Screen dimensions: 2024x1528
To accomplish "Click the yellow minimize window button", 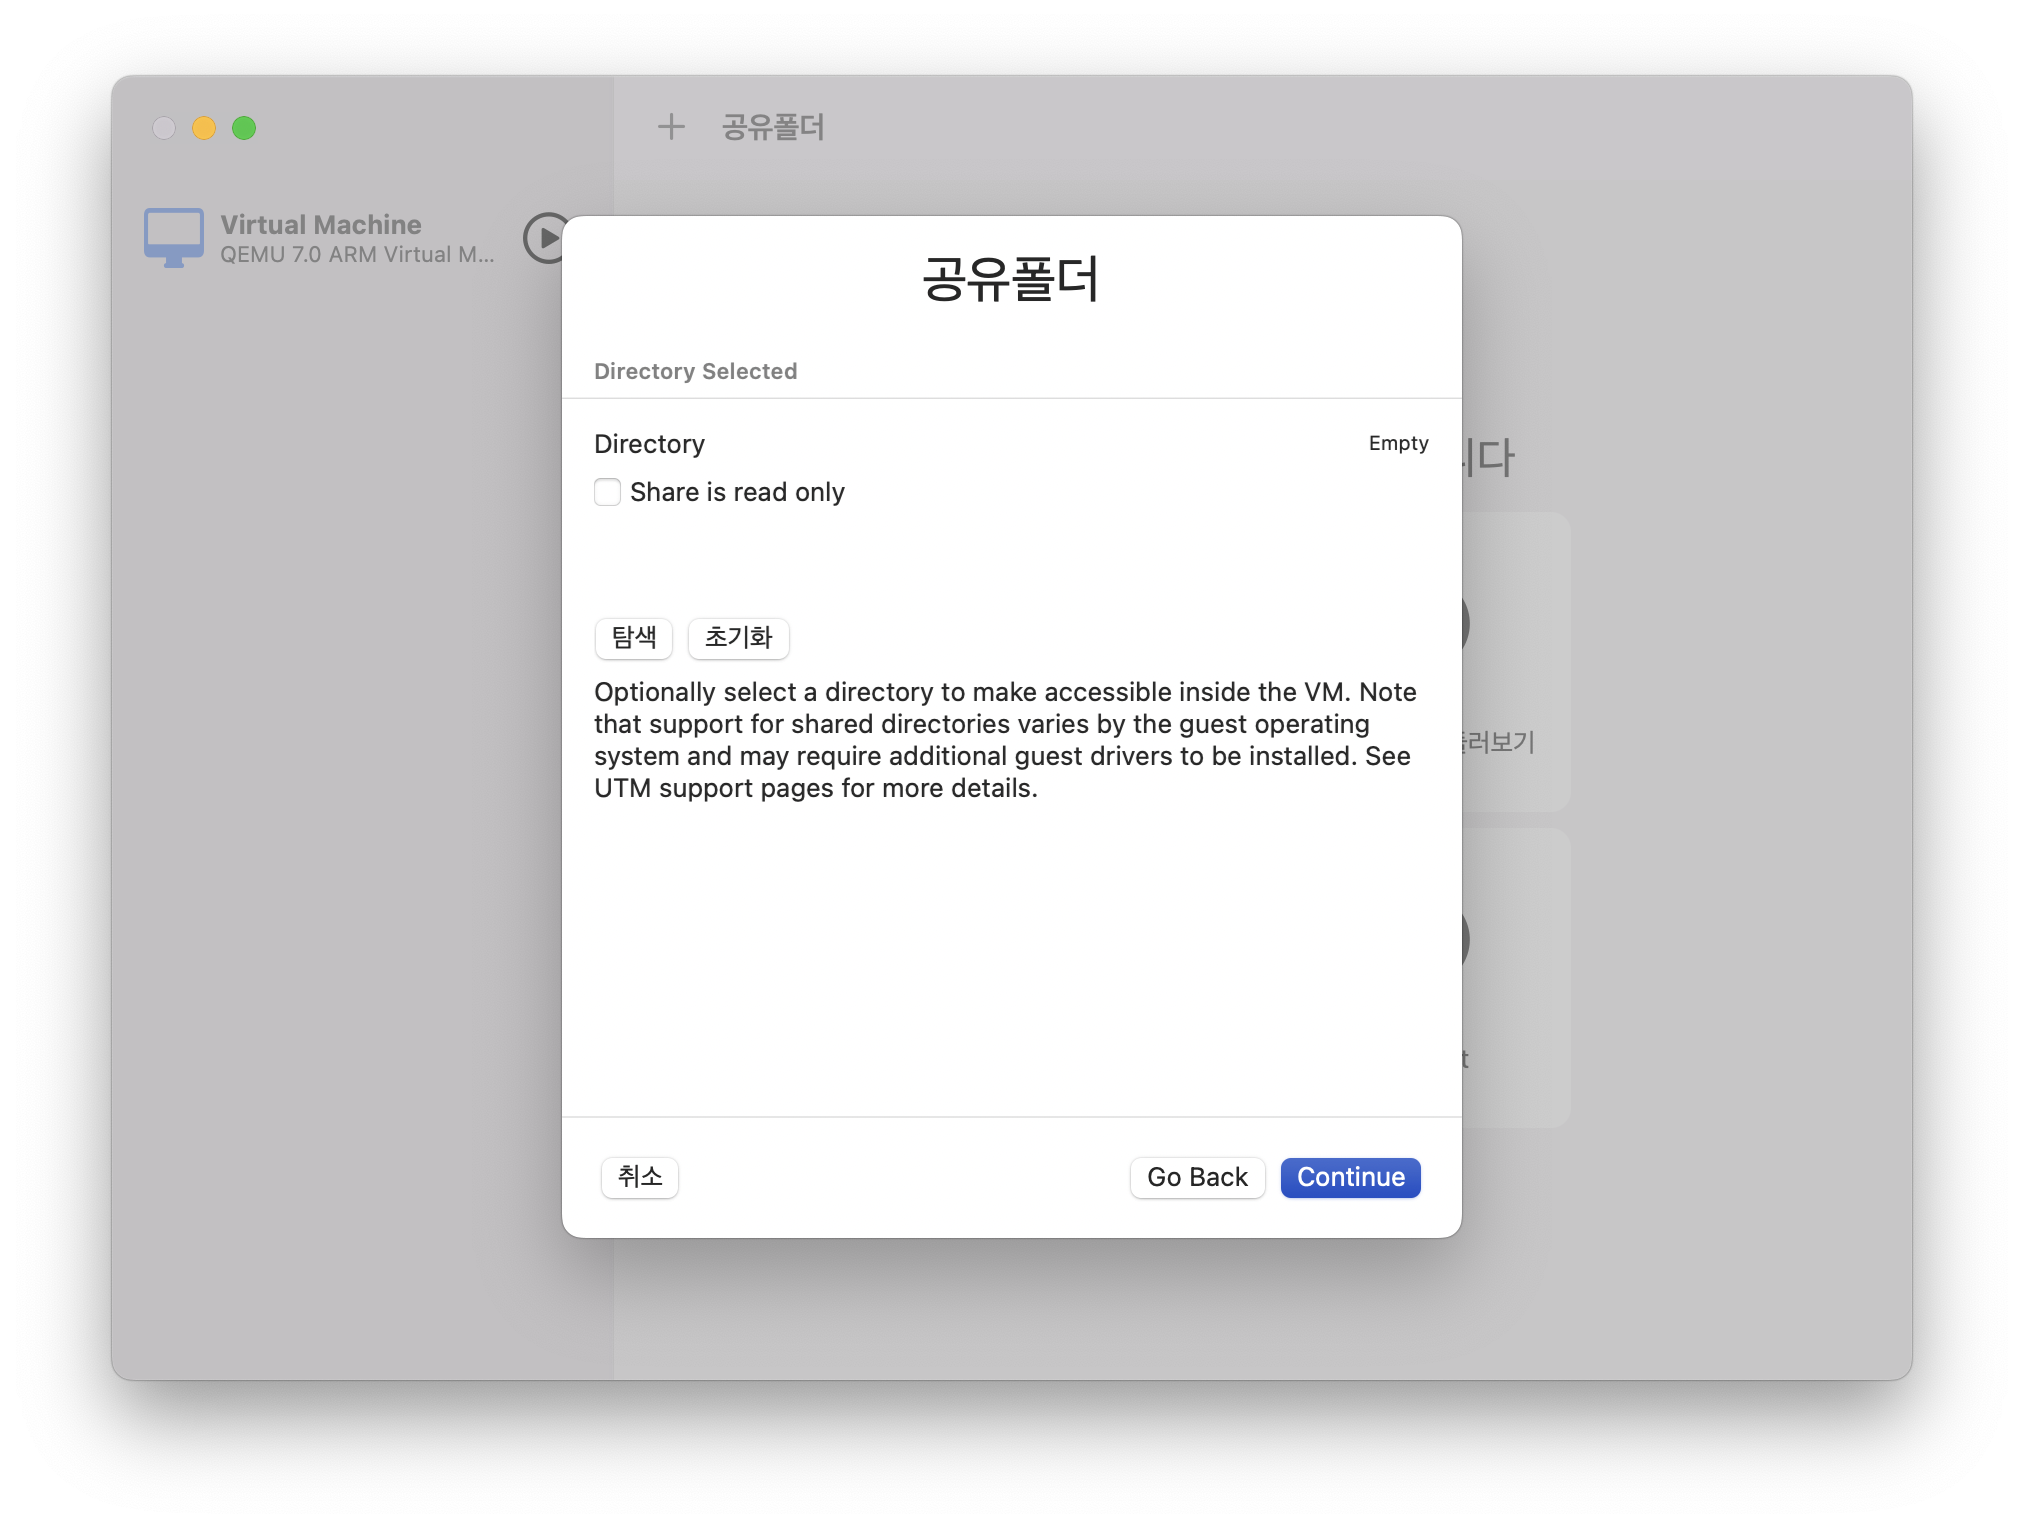I will [x=204, y=128].
